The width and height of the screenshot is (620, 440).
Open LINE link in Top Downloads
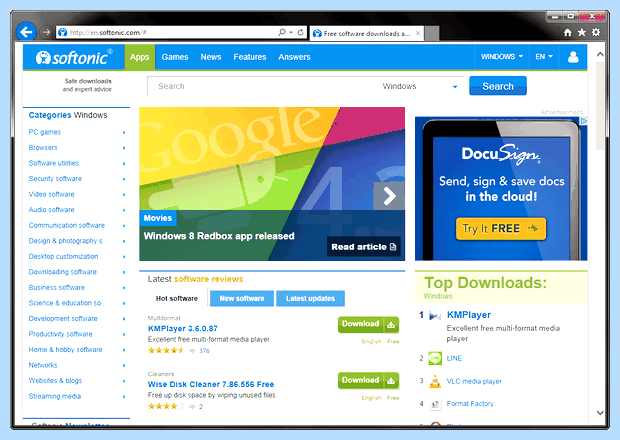(454, 358)
